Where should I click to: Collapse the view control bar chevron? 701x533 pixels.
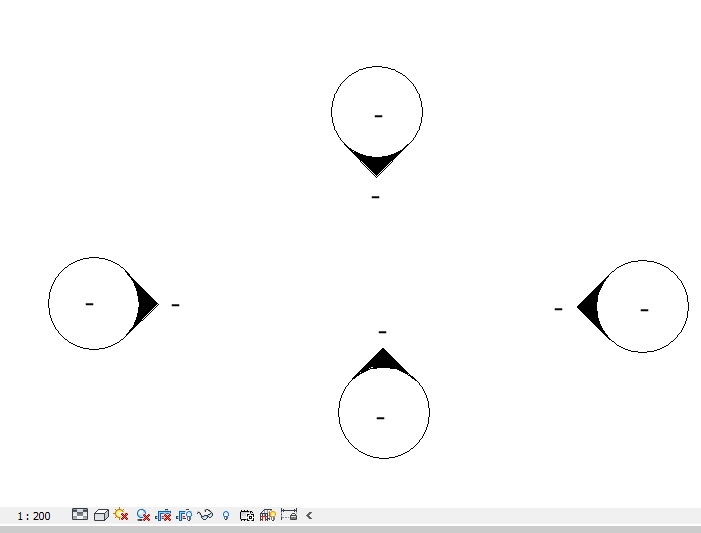(309, 516)
